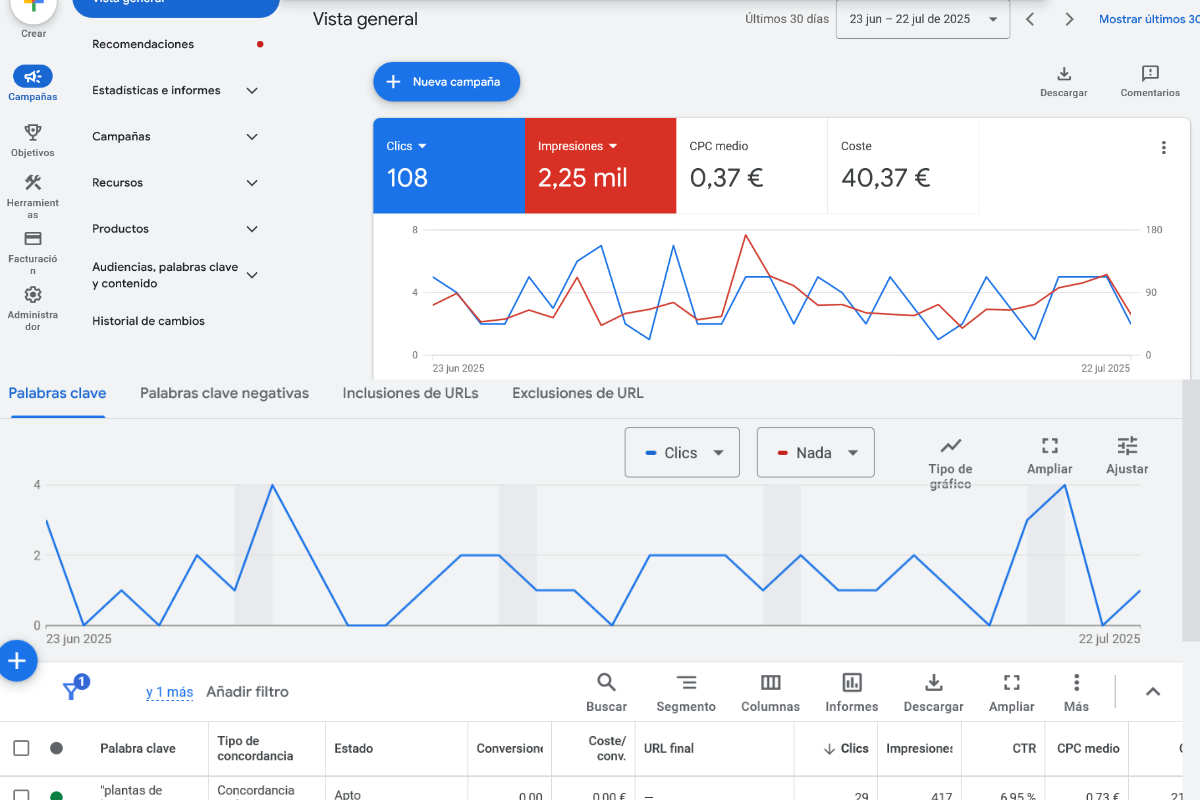
Task: Open the date range dropdown
Action: click(x=922, y=19)
